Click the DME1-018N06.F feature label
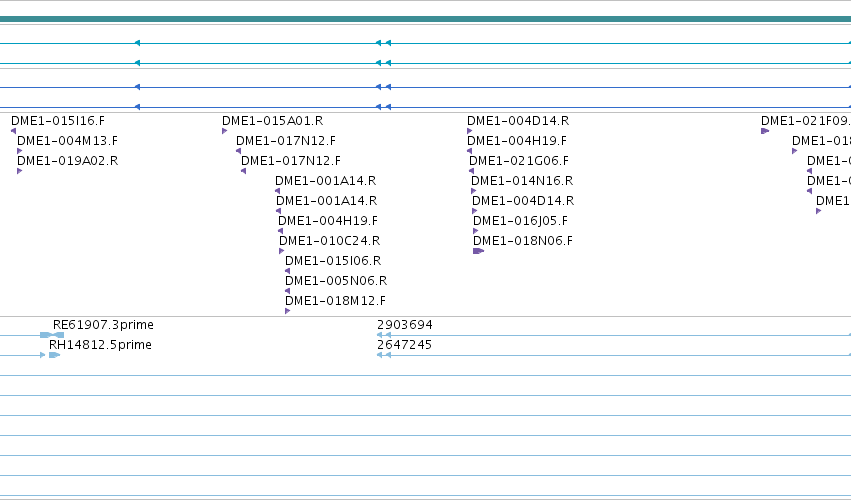 (x=523, y=240)
